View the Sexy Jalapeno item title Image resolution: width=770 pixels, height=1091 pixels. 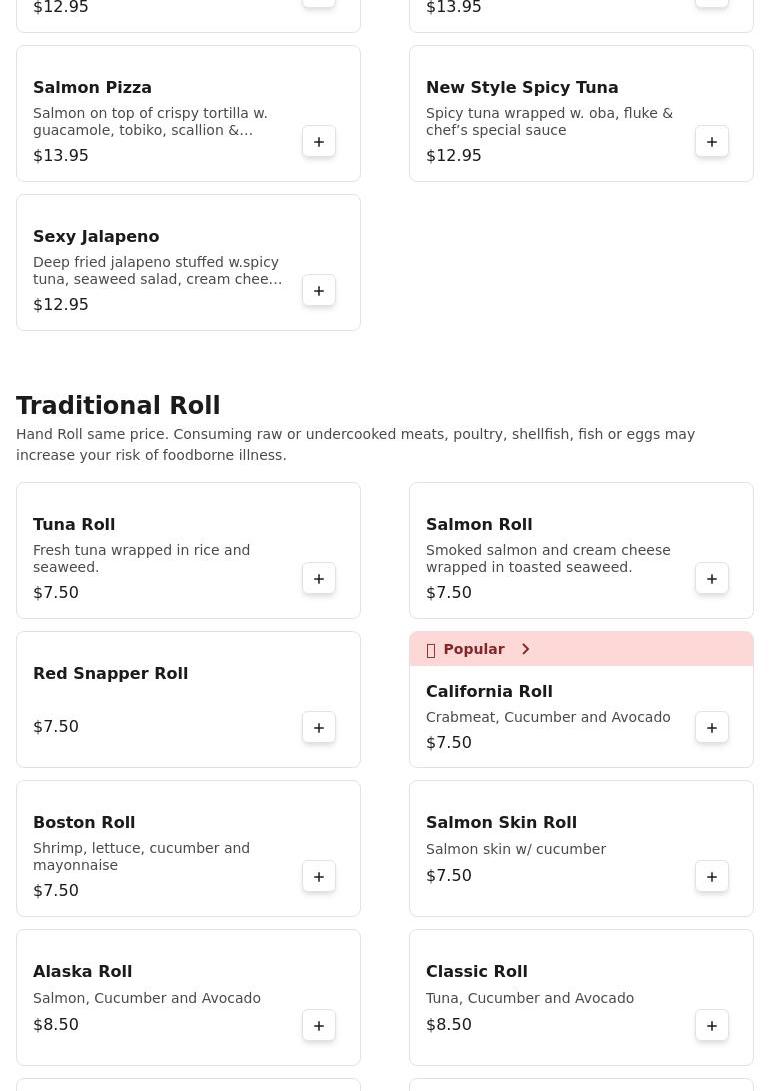[x=96, y=237]
